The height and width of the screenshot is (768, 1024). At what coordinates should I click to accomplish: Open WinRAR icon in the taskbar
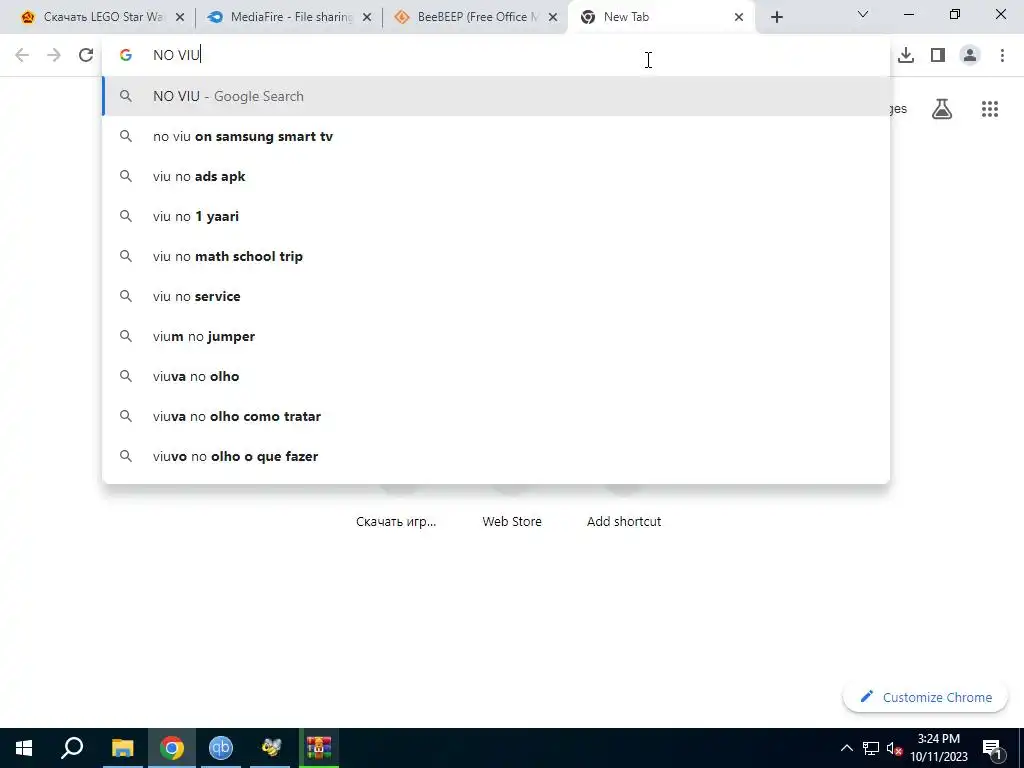tap(319, 748)
